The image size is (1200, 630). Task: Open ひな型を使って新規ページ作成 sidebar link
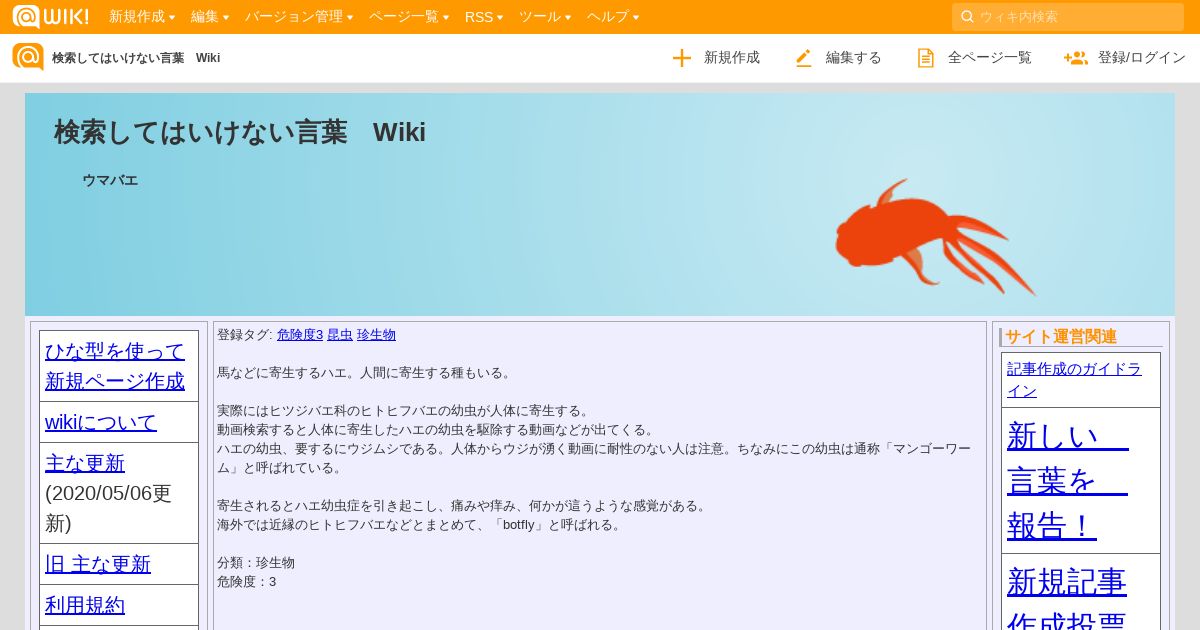click(x=115, y=366)
